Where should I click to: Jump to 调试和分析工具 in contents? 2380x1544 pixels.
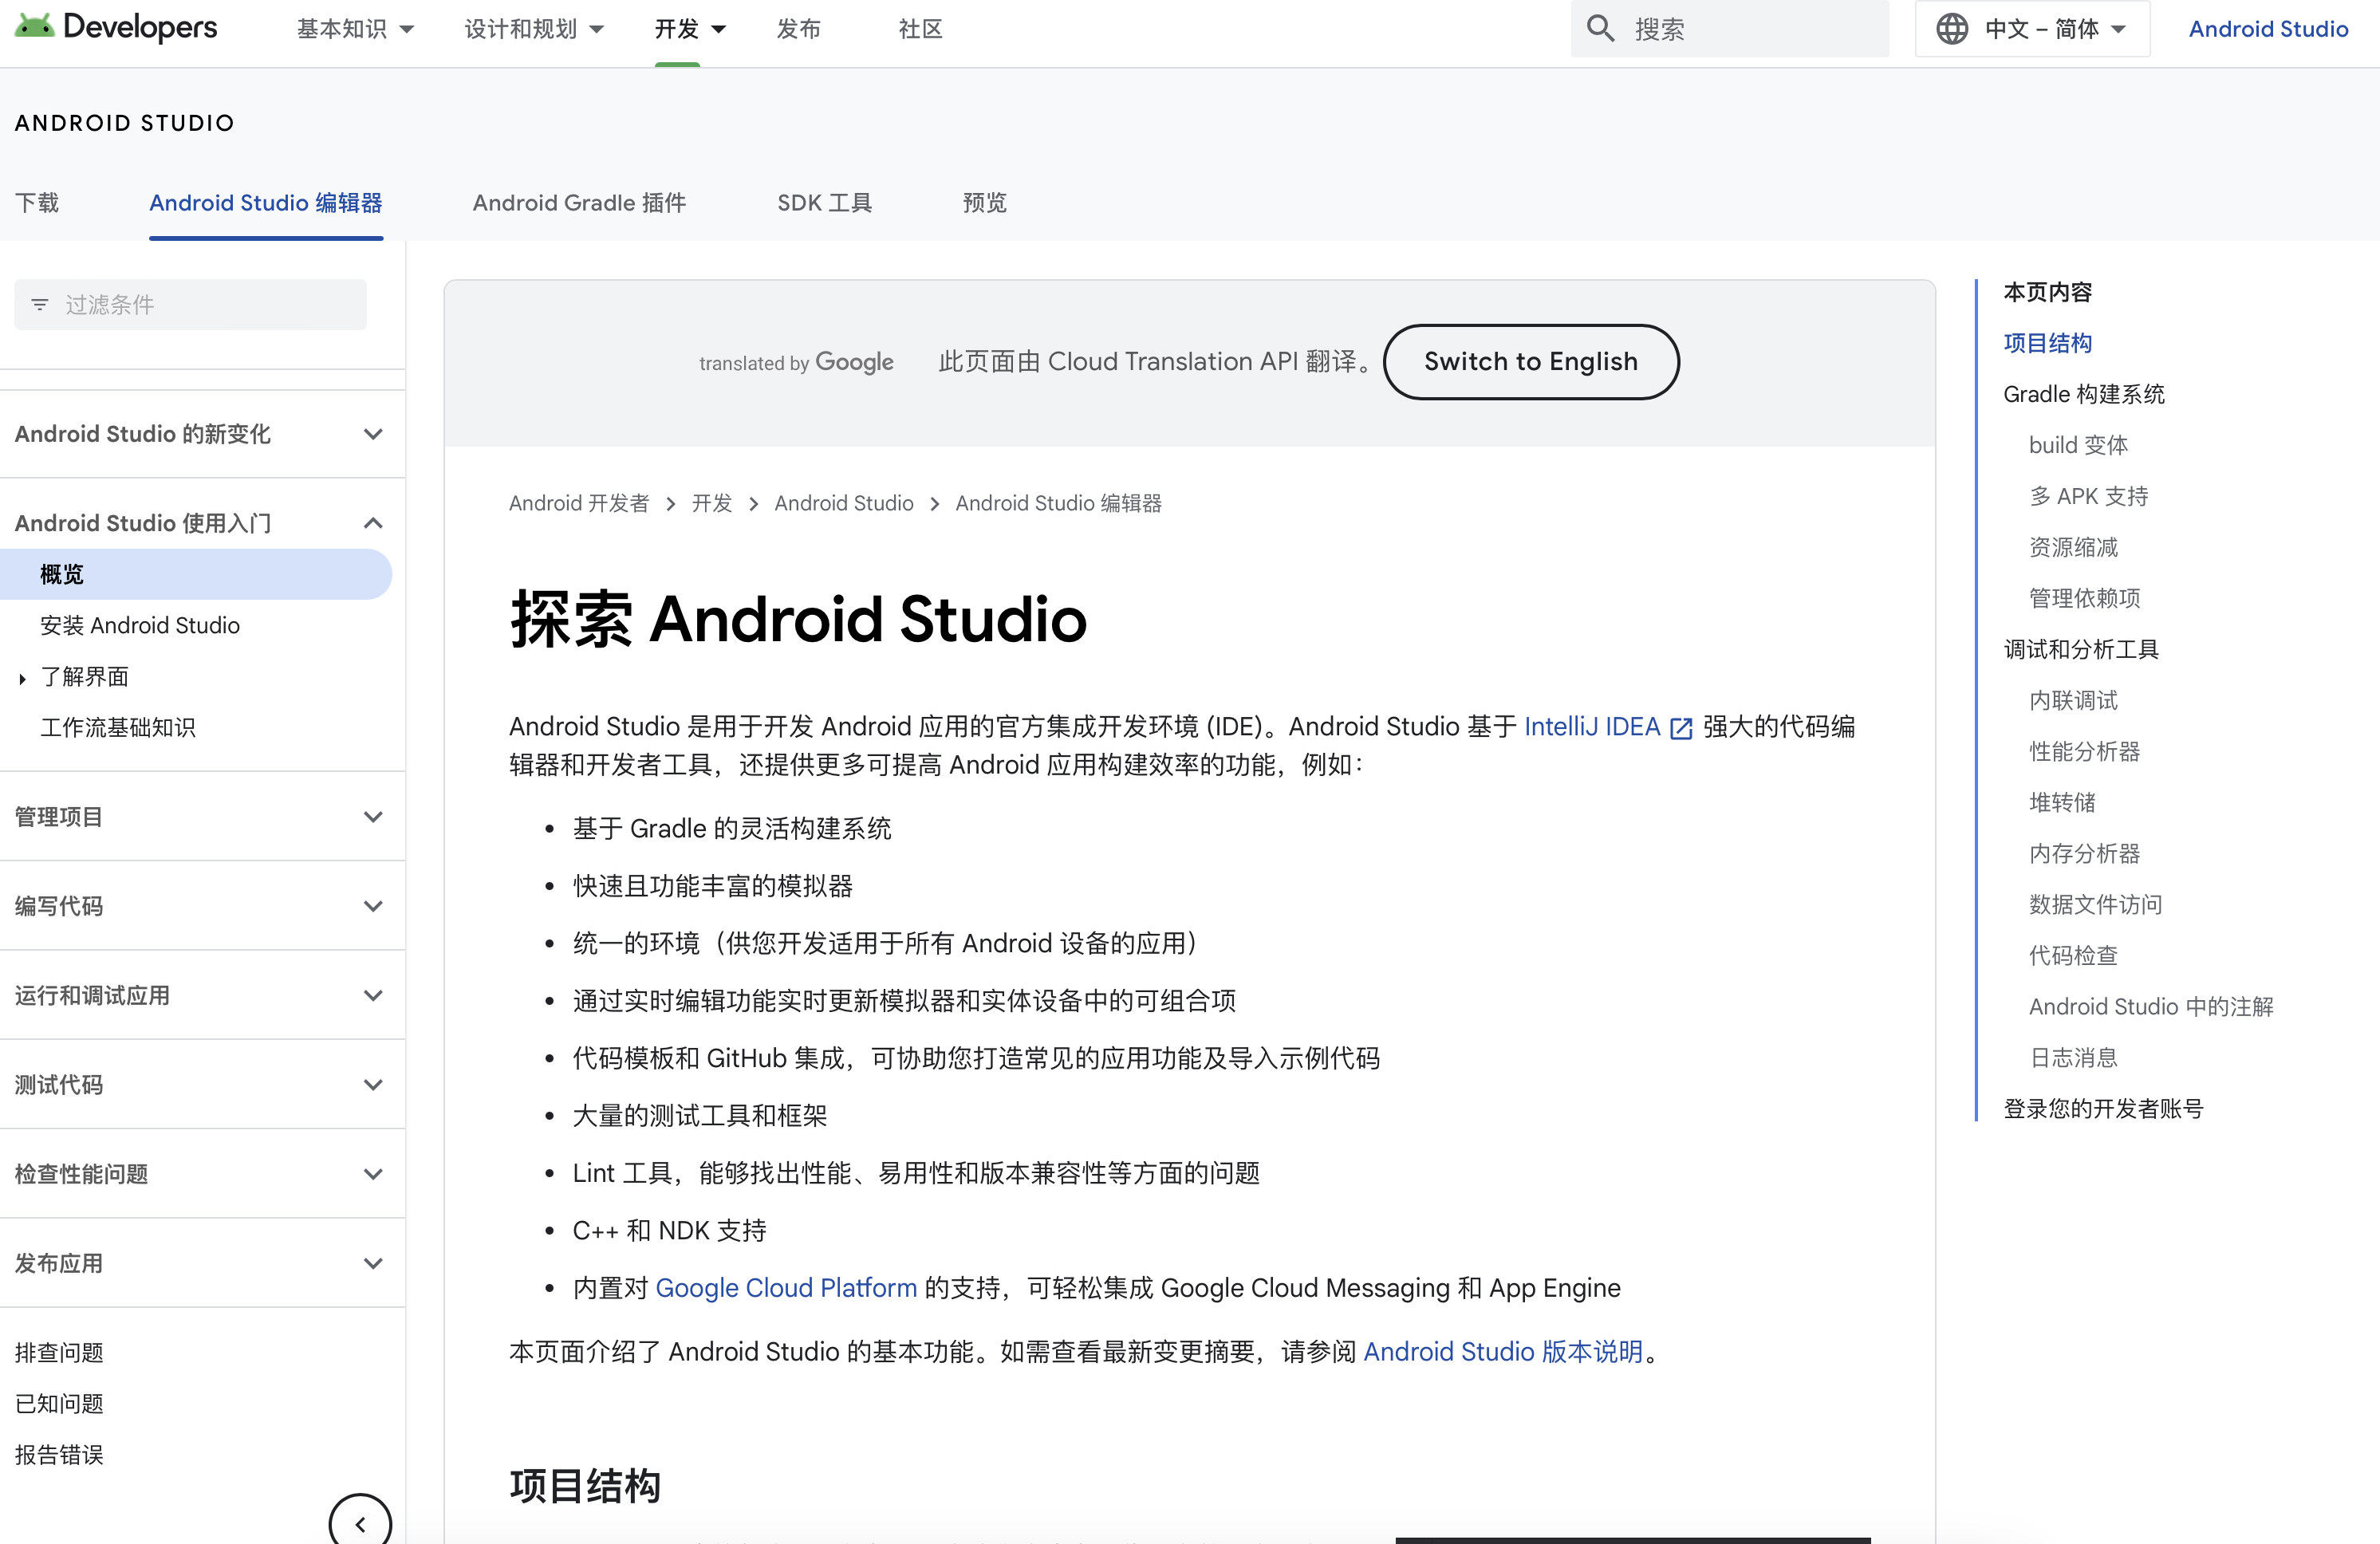(2081, 649)
